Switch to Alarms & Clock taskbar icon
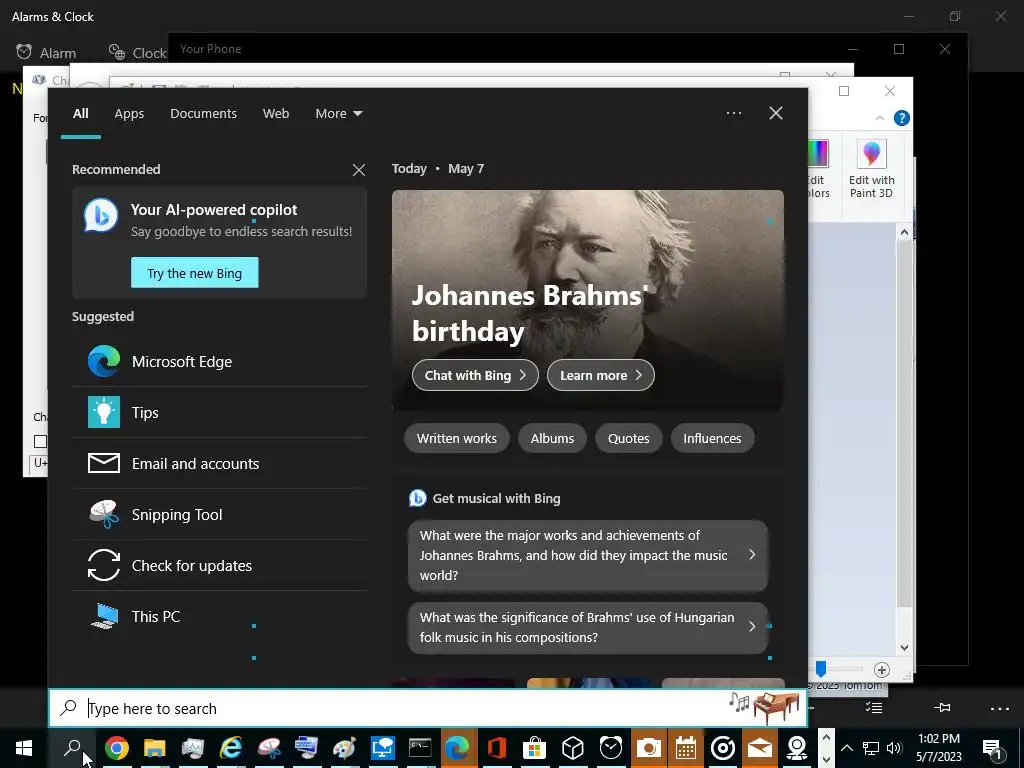 tap(611, 748)
